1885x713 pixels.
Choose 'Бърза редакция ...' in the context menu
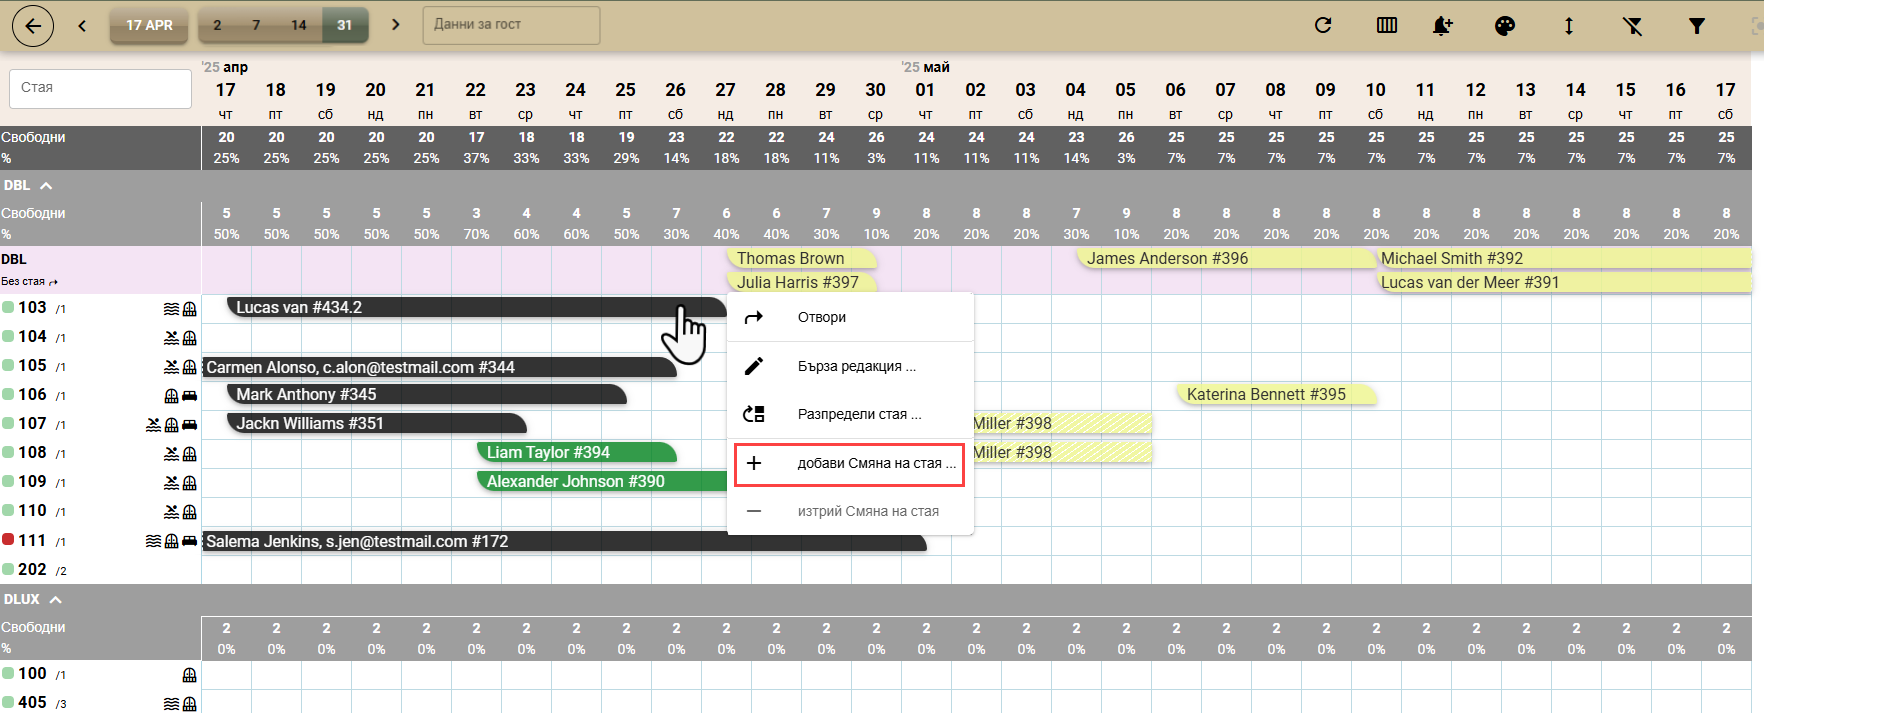pos(851,366)
